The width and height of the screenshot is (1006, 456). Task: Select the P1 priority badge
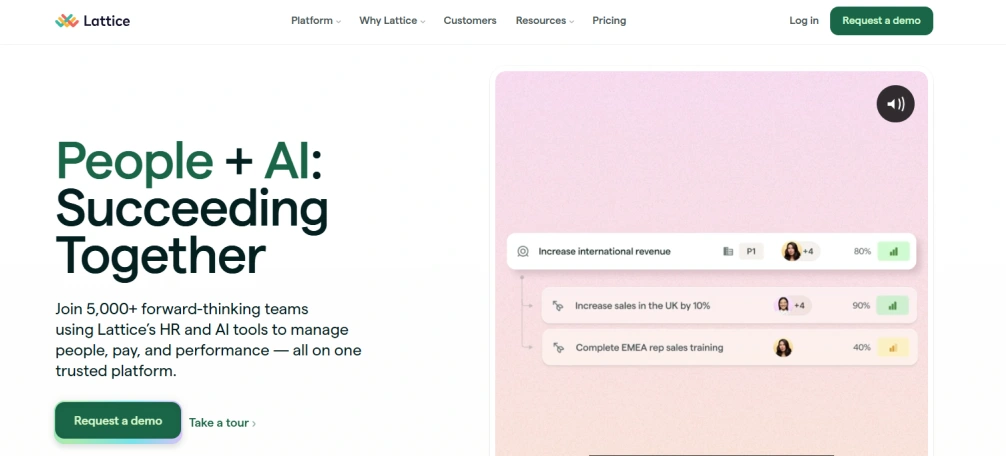coord(751,251)
